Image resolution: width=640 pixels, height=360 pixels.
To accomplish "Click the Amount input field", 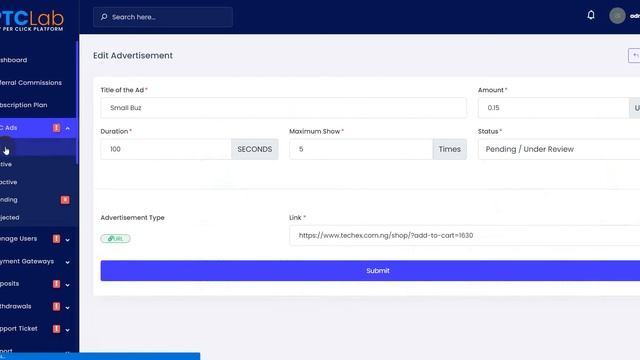I will tap(553, 108).
